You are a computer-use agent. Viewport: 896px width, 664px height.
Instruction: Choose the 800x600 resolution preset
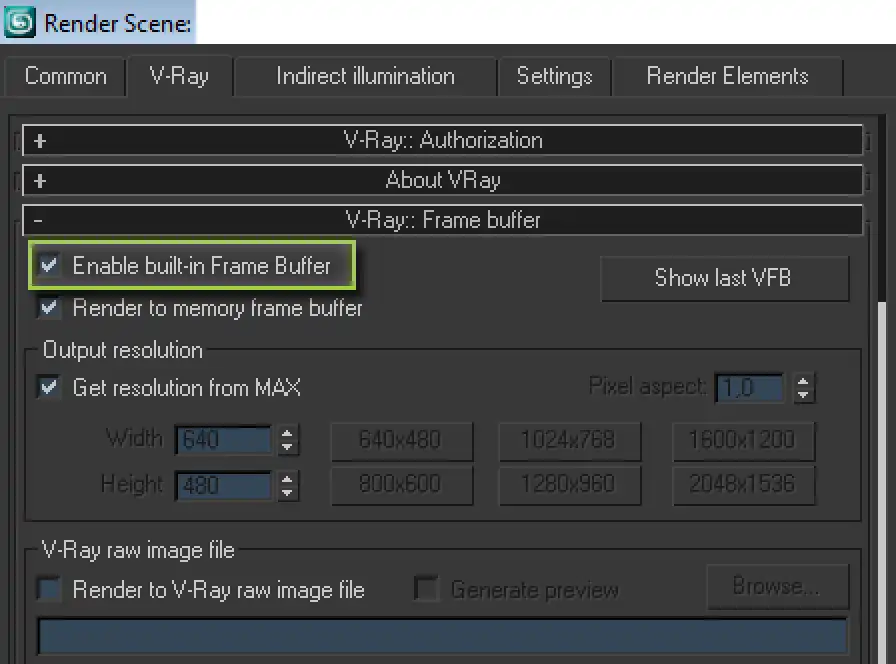pos(402,485)
